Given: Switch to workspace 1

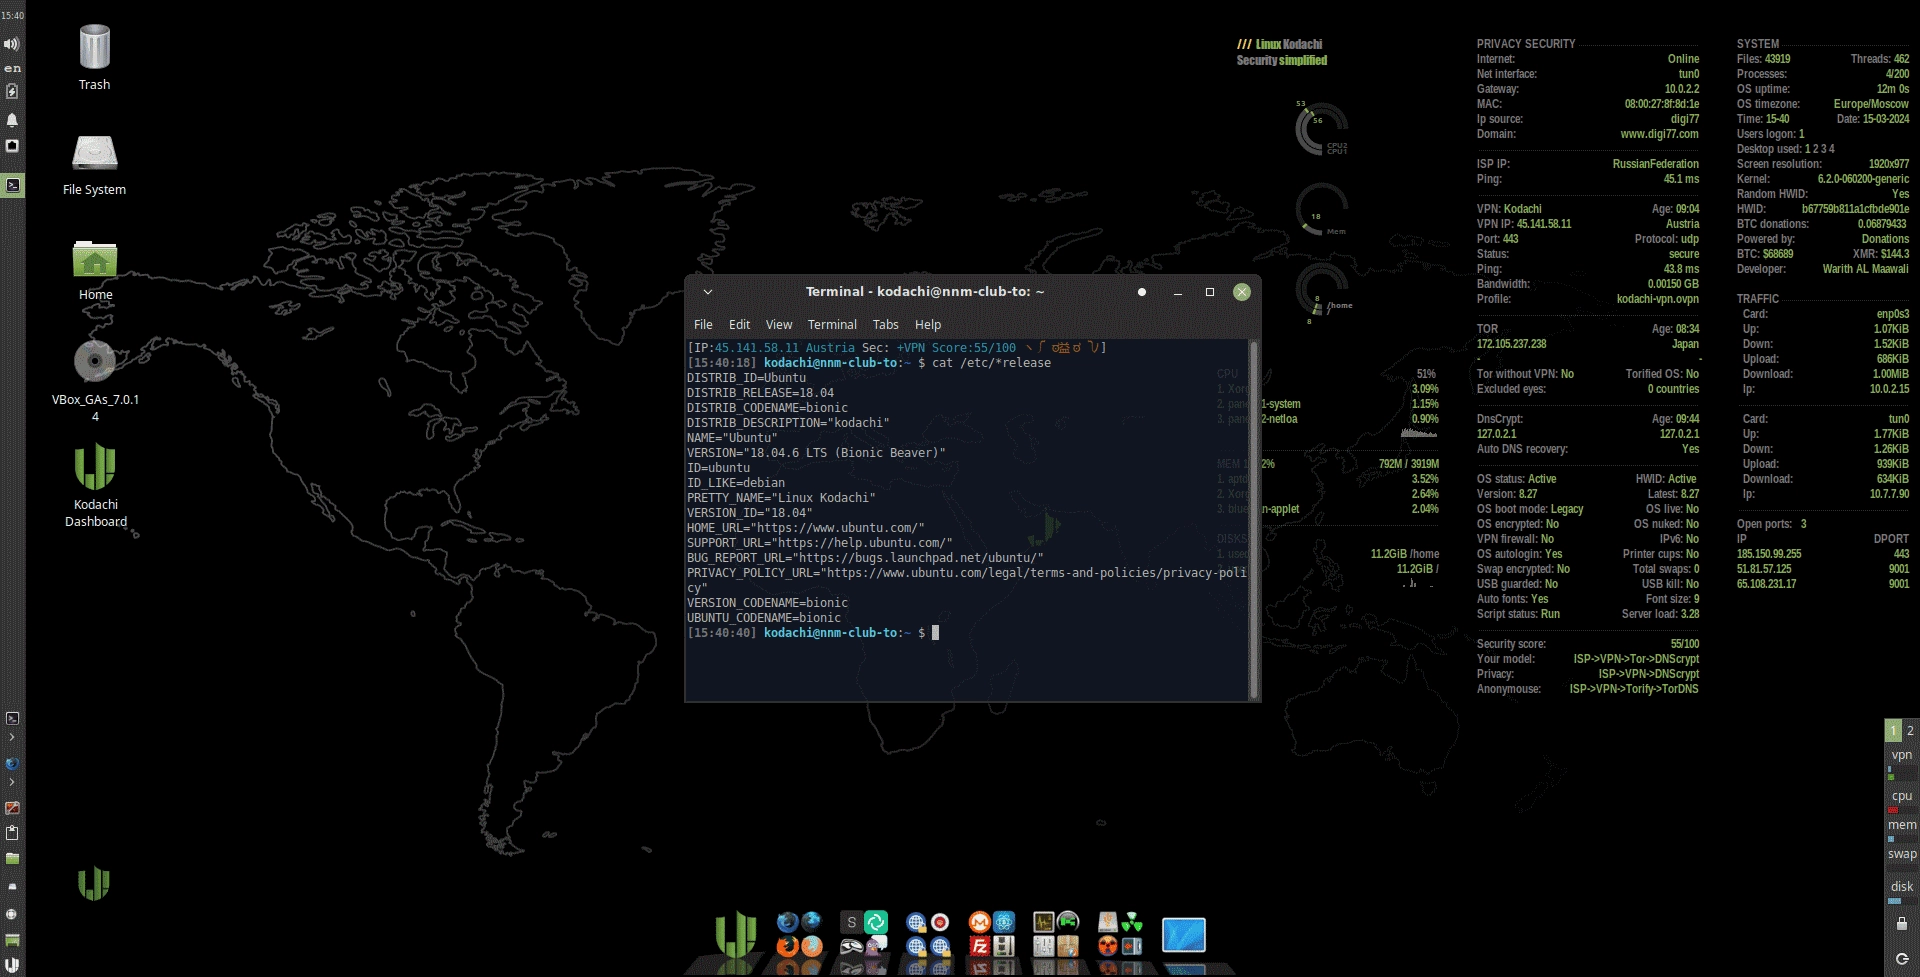Looking at the screenshot, I should 1893,730.
